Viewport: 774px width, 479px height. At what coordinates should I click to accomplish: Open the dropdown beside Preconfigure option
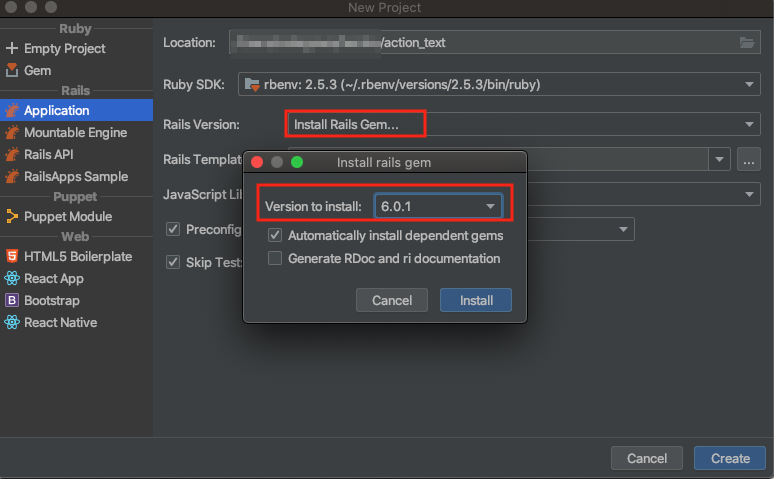pyautogui.click(x=623, y=229)
